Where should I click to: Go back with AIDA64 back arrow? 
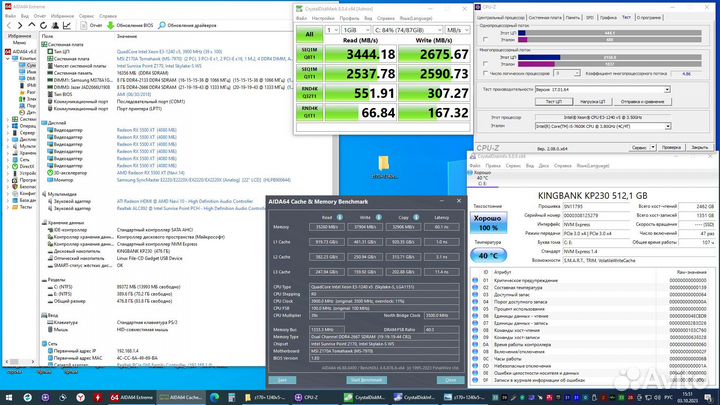pos(8,26)
